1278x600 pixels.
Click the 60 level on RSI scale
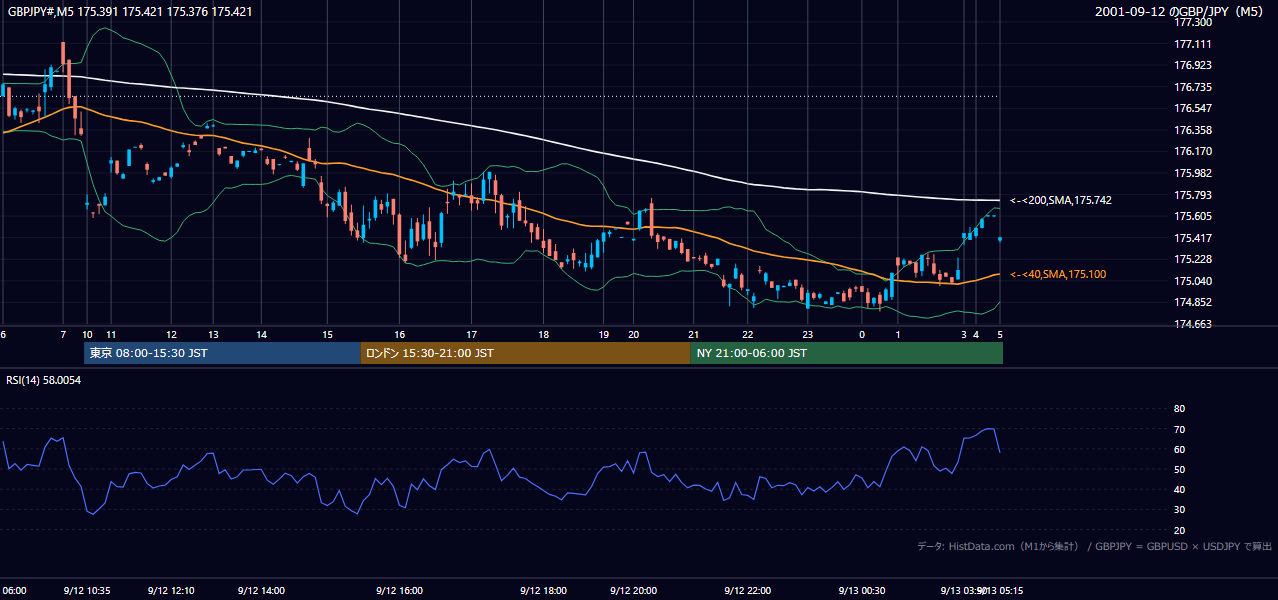click(1179, 449)
